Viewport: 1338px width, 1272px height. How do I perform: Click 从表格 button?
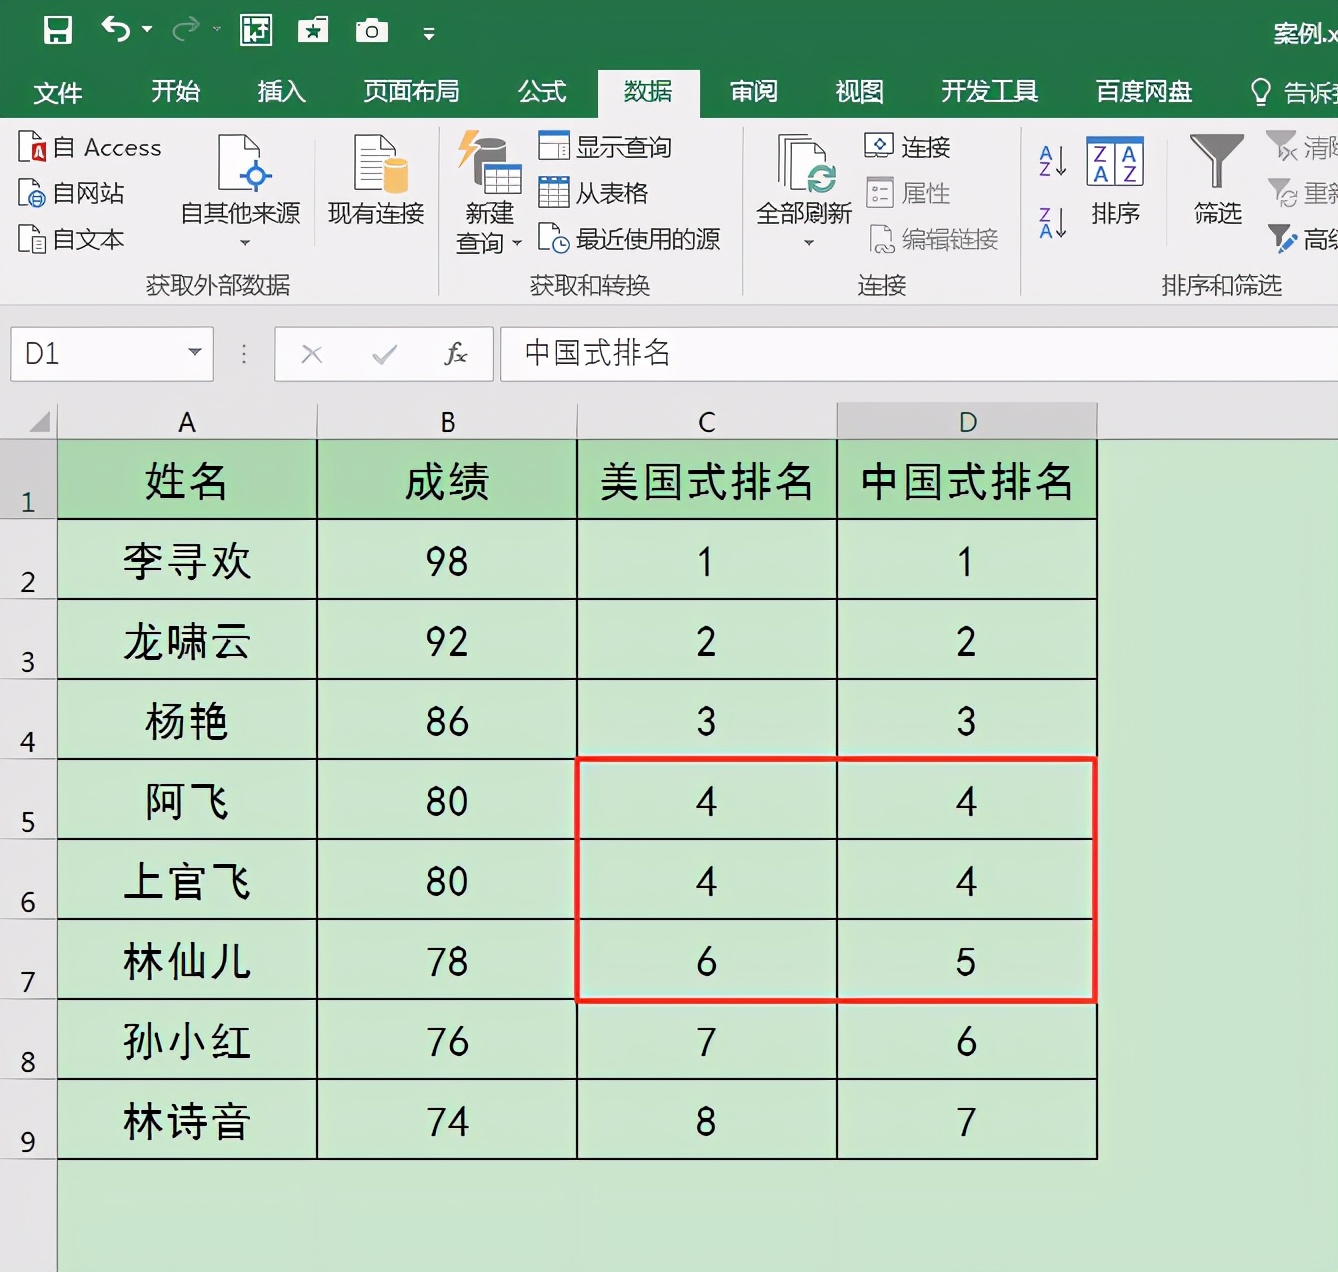coord(593,192)
